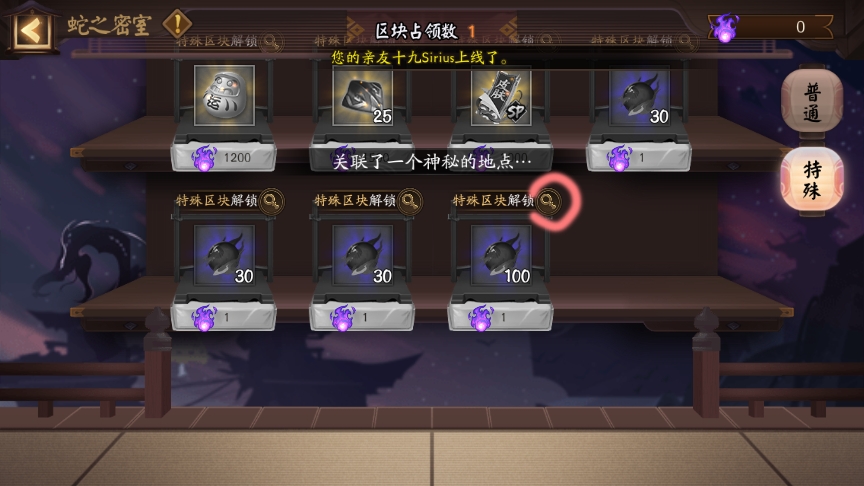Click magnifier on first lower 特殊区块解锁
Image resolution: width=864 pixels, height=486 pixels.
pyautogui.click(x=271, y=201)
